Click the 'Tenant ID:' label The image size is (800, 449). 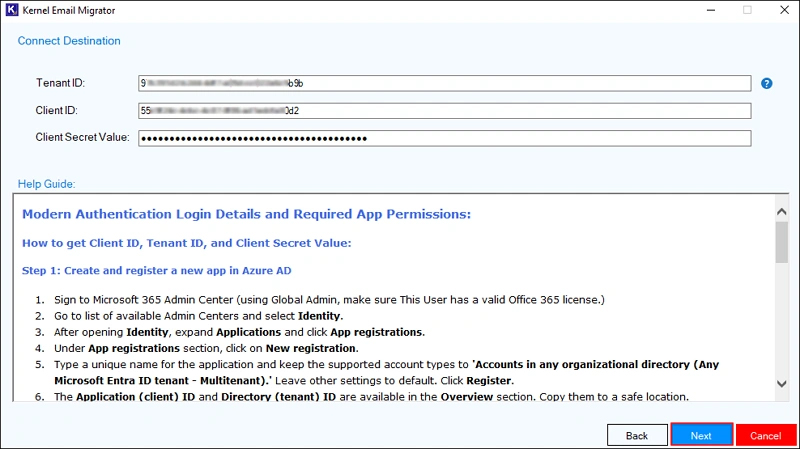(60, 83)
